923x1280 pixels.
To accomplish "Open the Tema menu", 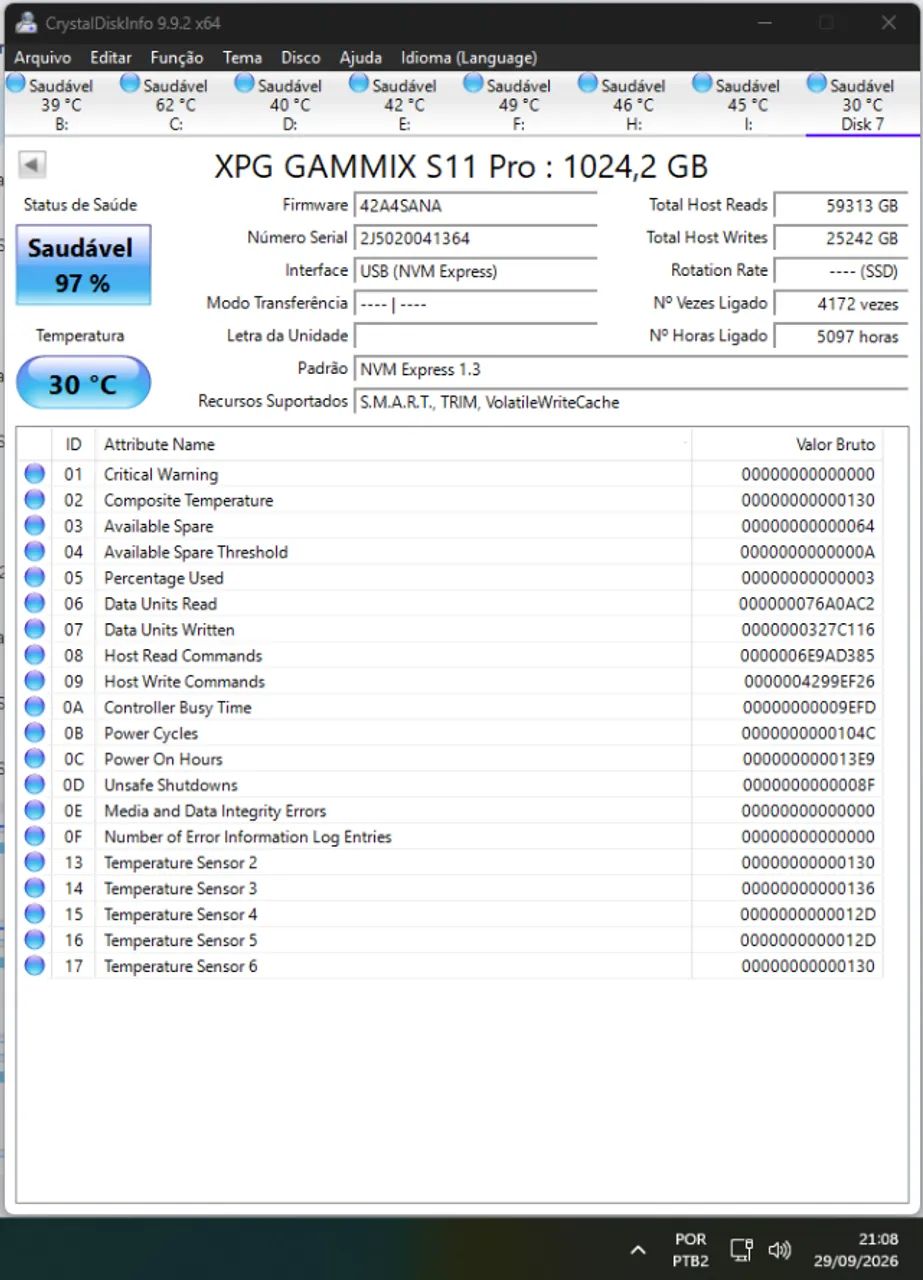I will click(242, 57).
